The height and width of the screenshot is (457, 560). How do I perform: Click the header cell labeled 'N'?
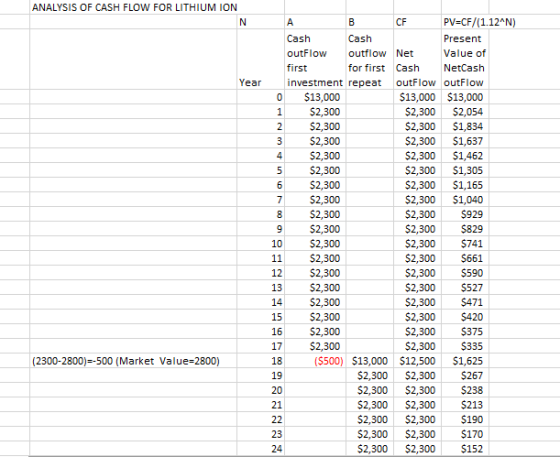(261, 22)
